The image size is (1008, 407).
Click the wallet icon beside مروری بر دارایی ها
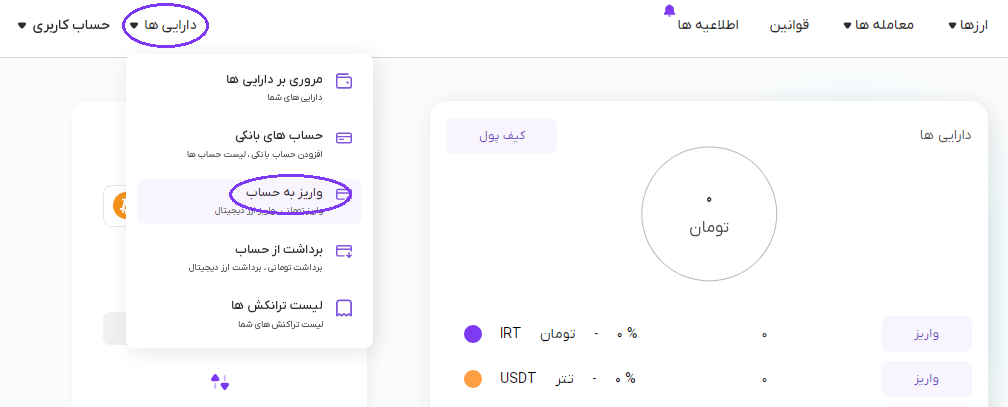(344, 82)
